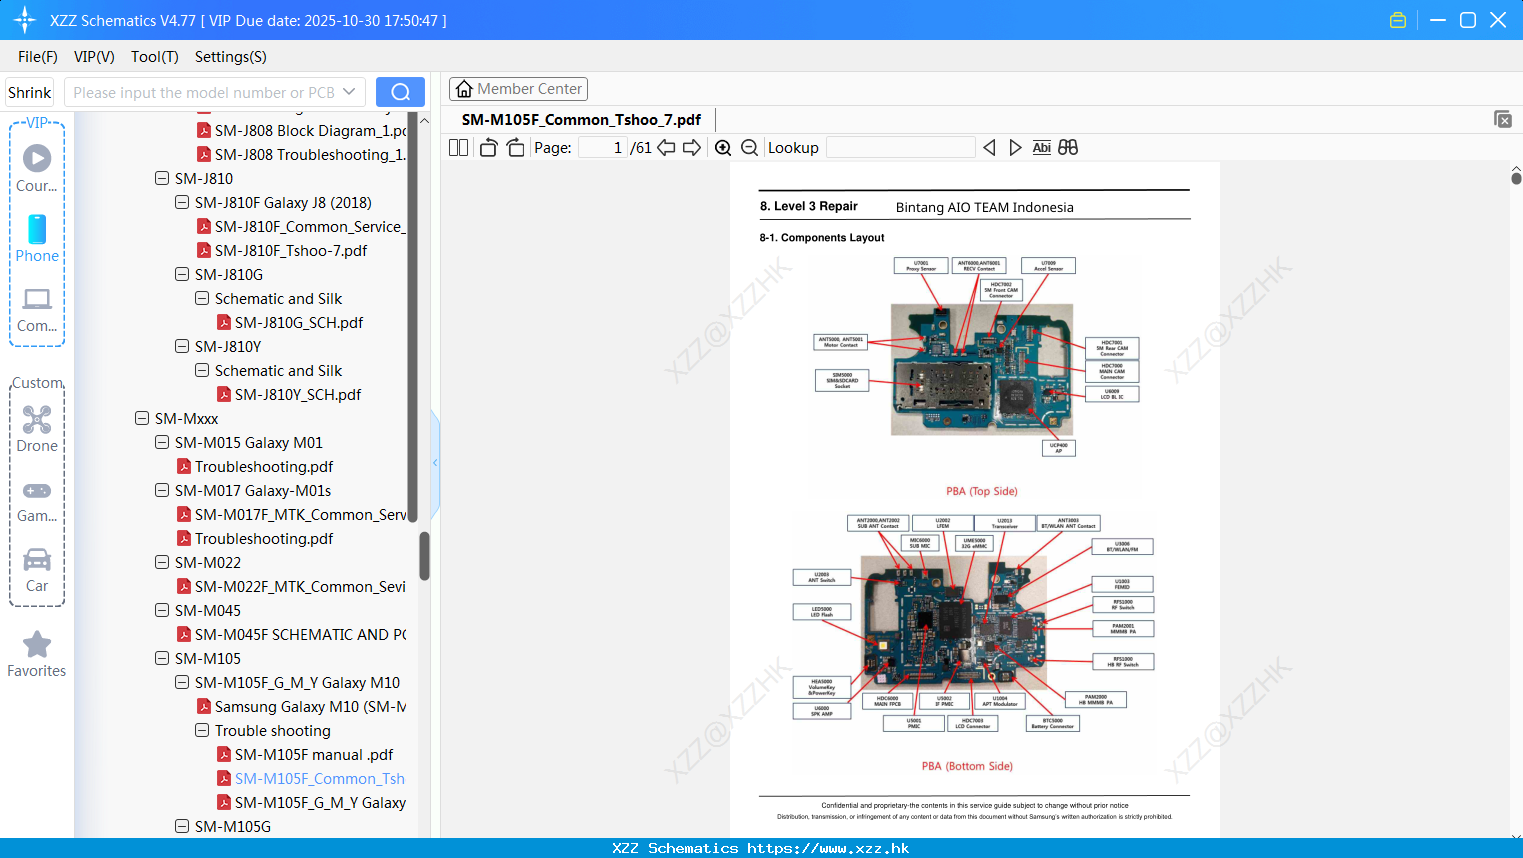1523x858 pixels.
Task: Collapse the SM-Mxxx node
Action: pos(142,418)
